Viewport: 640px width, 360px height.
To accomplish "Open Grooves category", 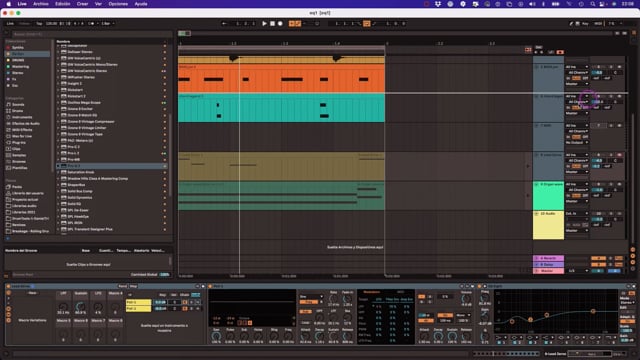I will (19, 162).
